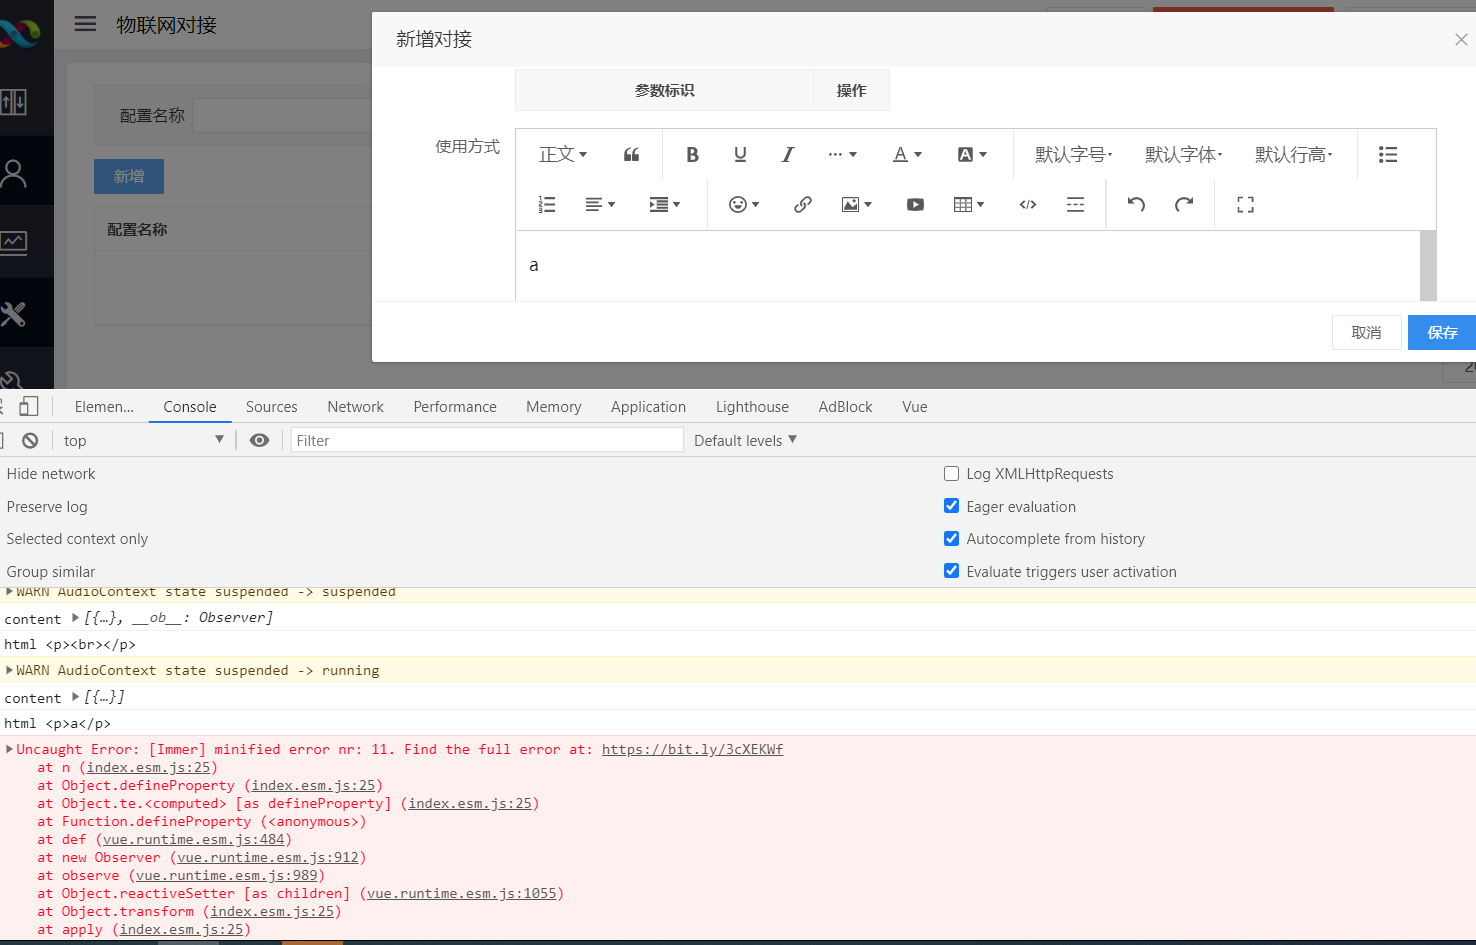Toggle italic formatting in the editor
This screenshot has height=945, width=1476.
788,155
